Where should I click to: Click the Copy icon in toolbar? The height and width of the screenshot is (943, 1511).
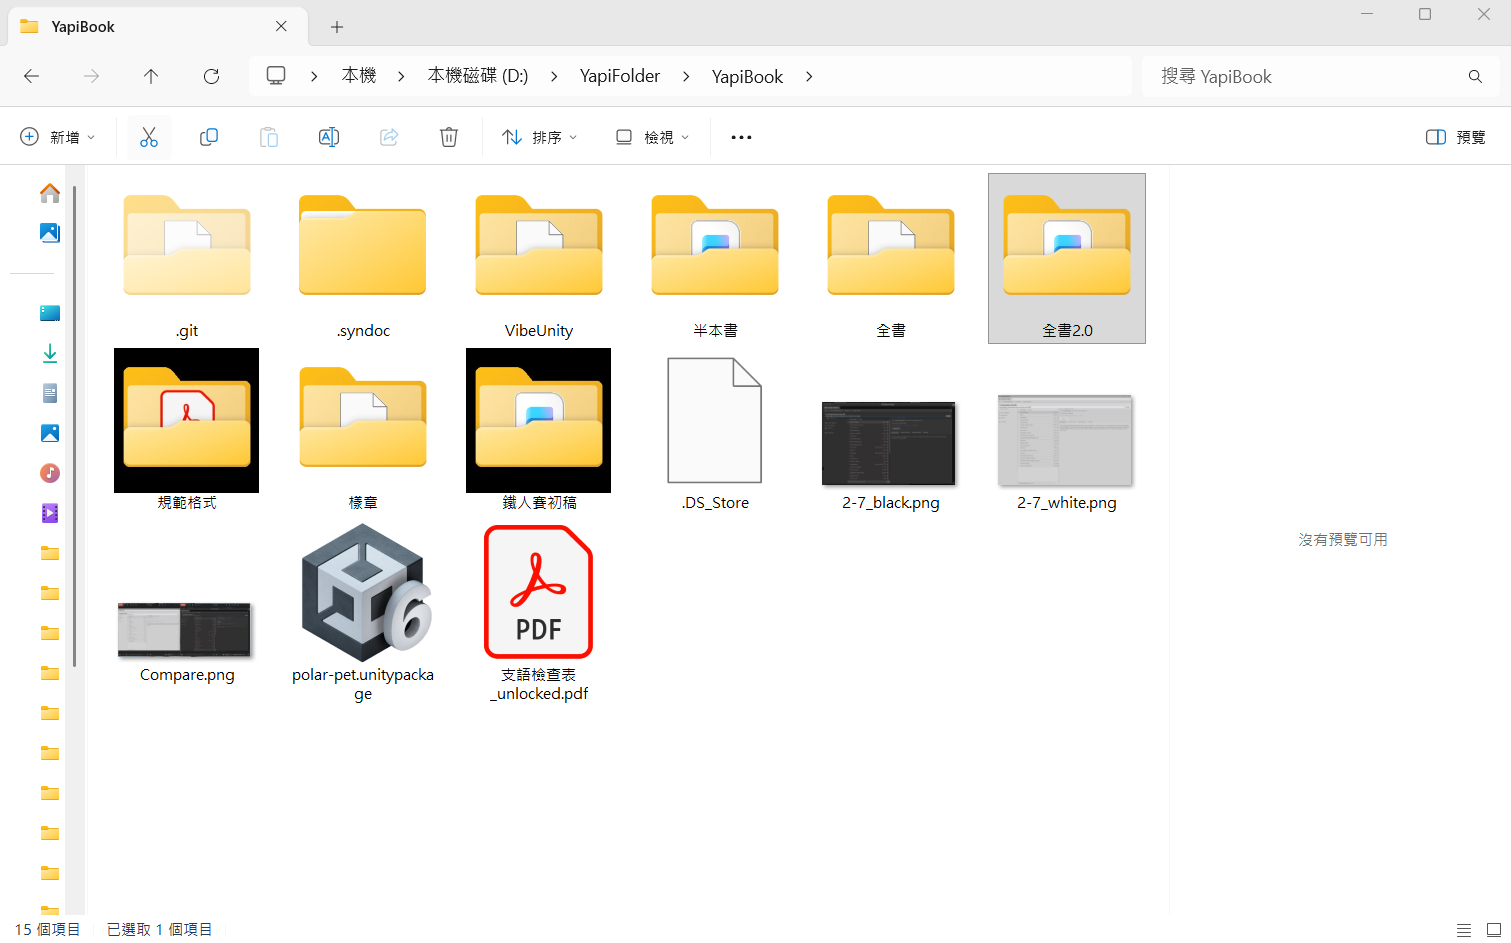(x=209, y=137)
